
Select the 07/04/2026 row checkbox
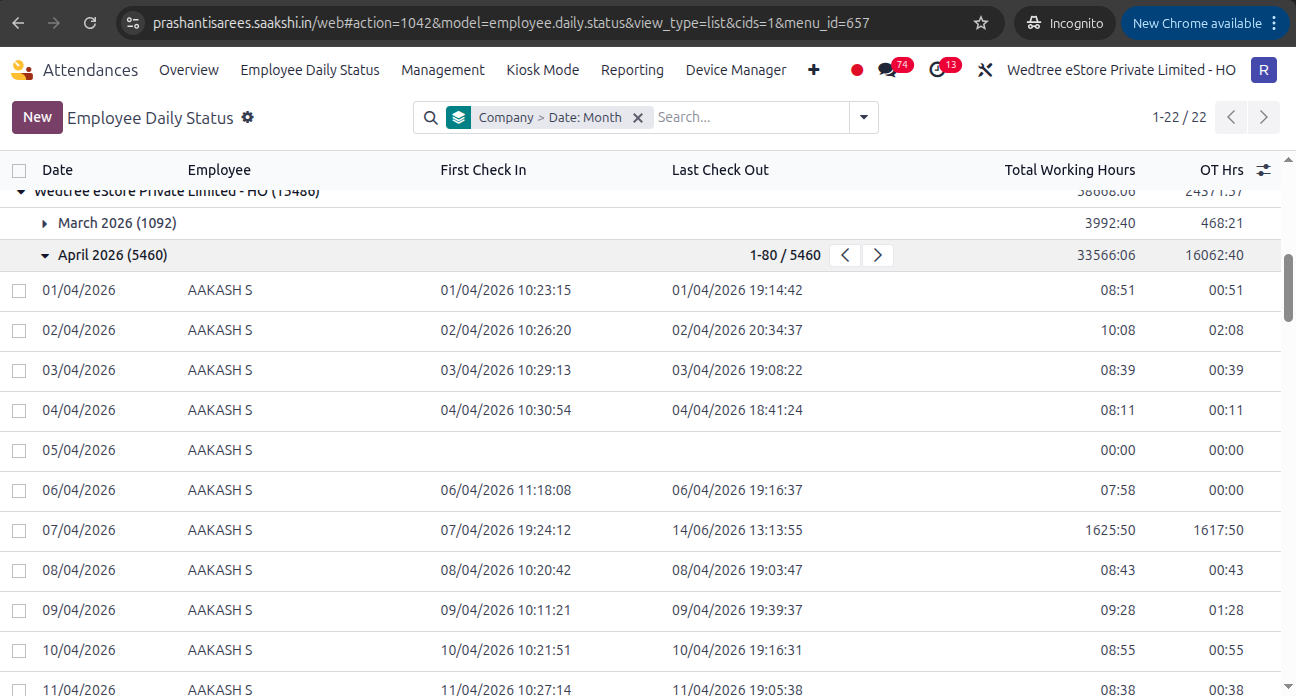[x=19, y=531]
